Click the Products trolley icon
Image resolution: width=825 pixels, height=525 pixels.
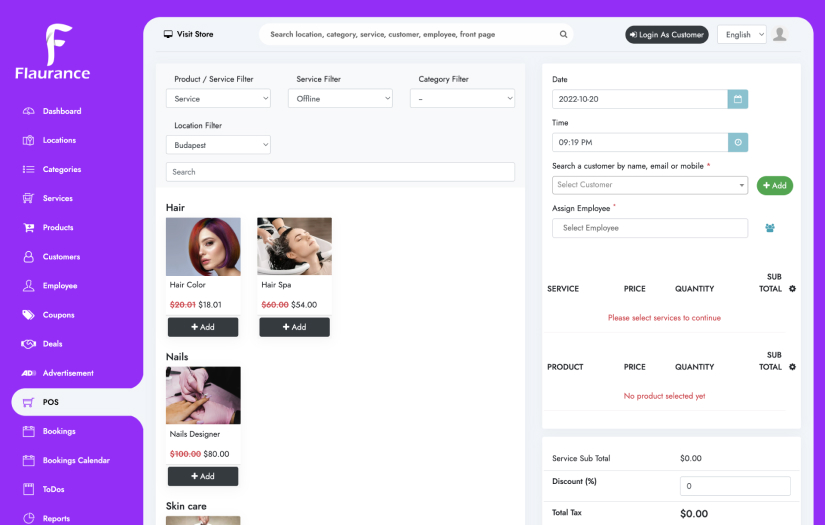28,227
